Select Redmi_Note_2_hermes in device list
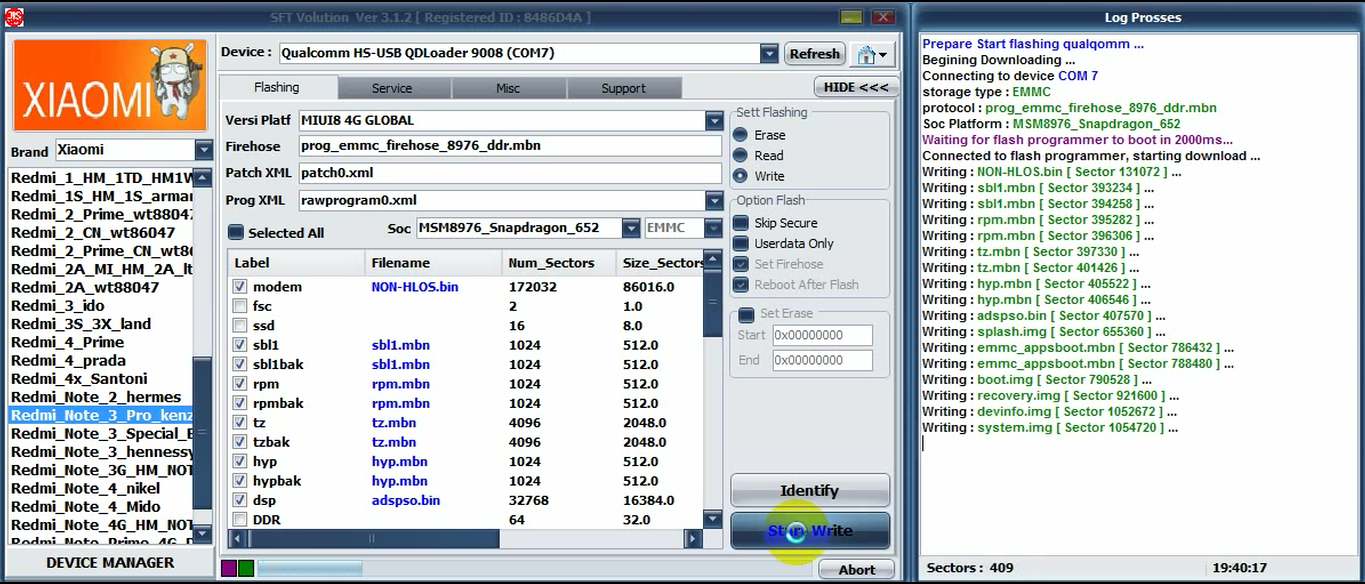Image resolution: width=1365 pixels, height=584 pixels. point(101,397)
